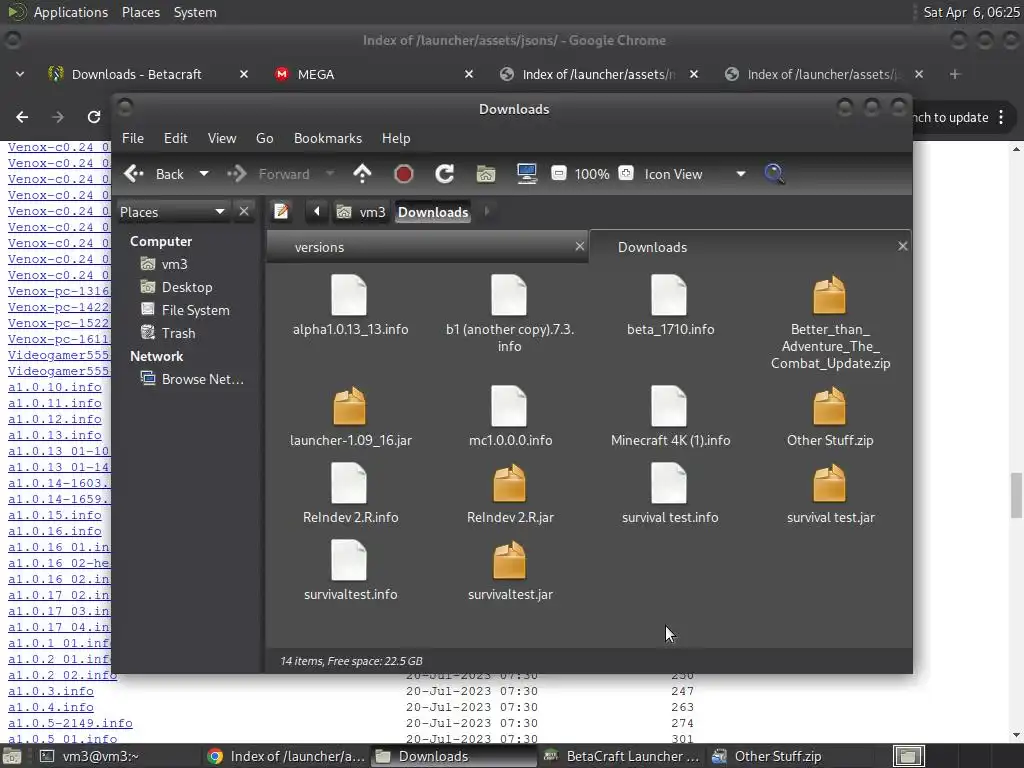Open the Icon View dropdown

(695, 174)
